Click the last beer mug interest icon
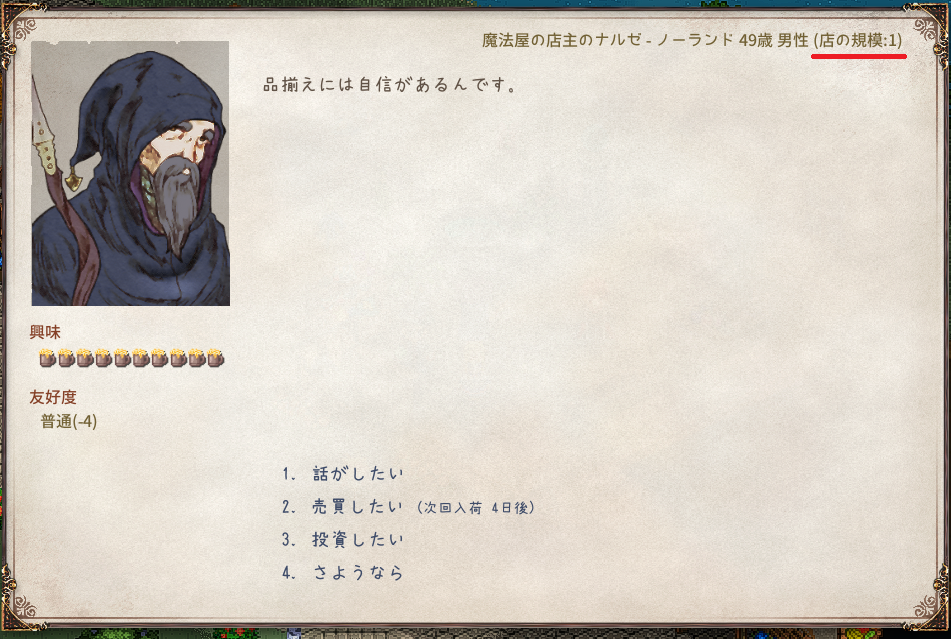Image resolution: width=951 pixels, height=639 pixels. (x=215, y=358)
